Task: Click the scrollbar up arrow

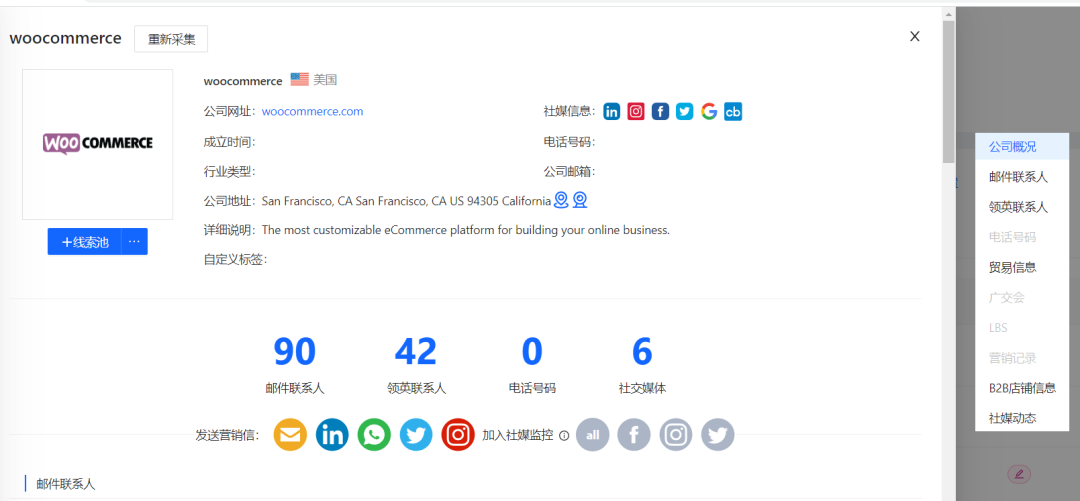Action: 948,14
